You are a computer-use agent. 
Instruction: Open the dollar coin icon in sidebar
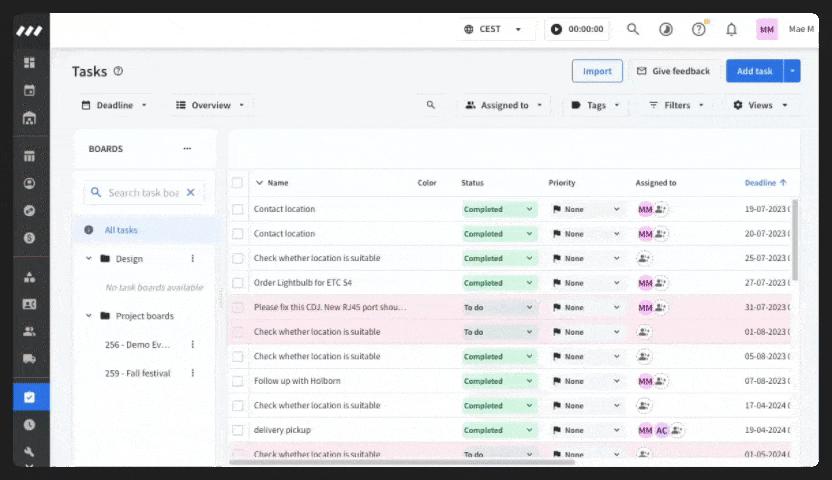coord(30,238)
